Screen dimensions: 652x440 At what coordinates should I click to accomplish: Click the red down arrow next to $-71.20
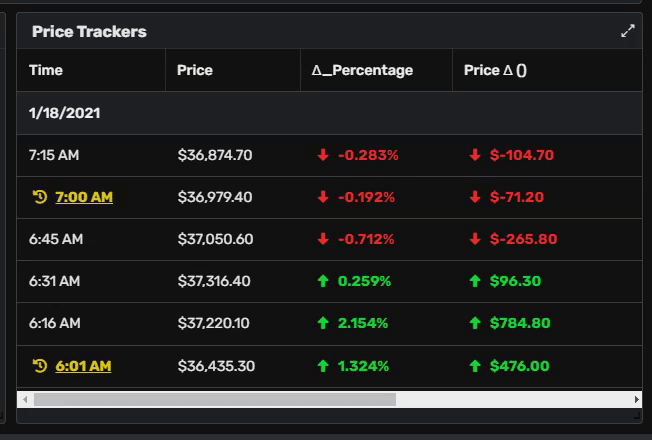[x=475, y=197]
